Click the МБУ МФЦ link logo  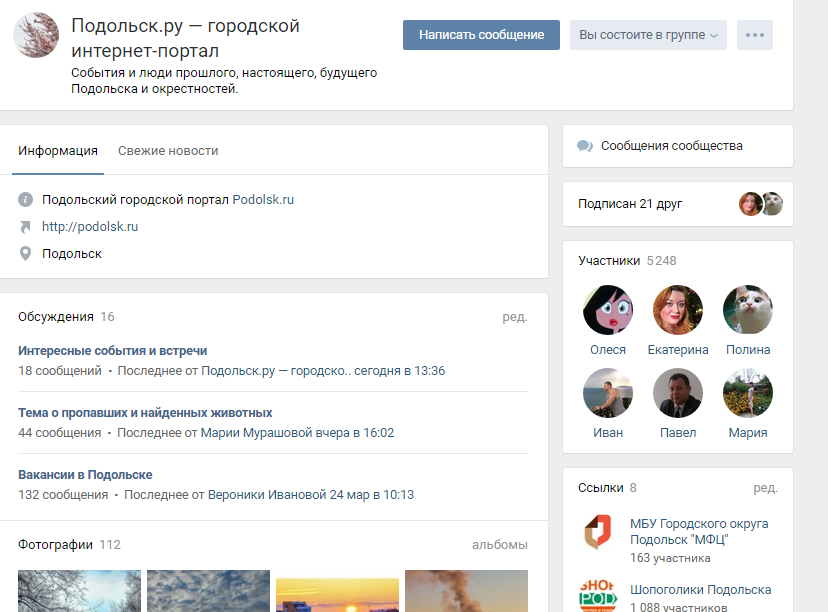coord(600,533)
